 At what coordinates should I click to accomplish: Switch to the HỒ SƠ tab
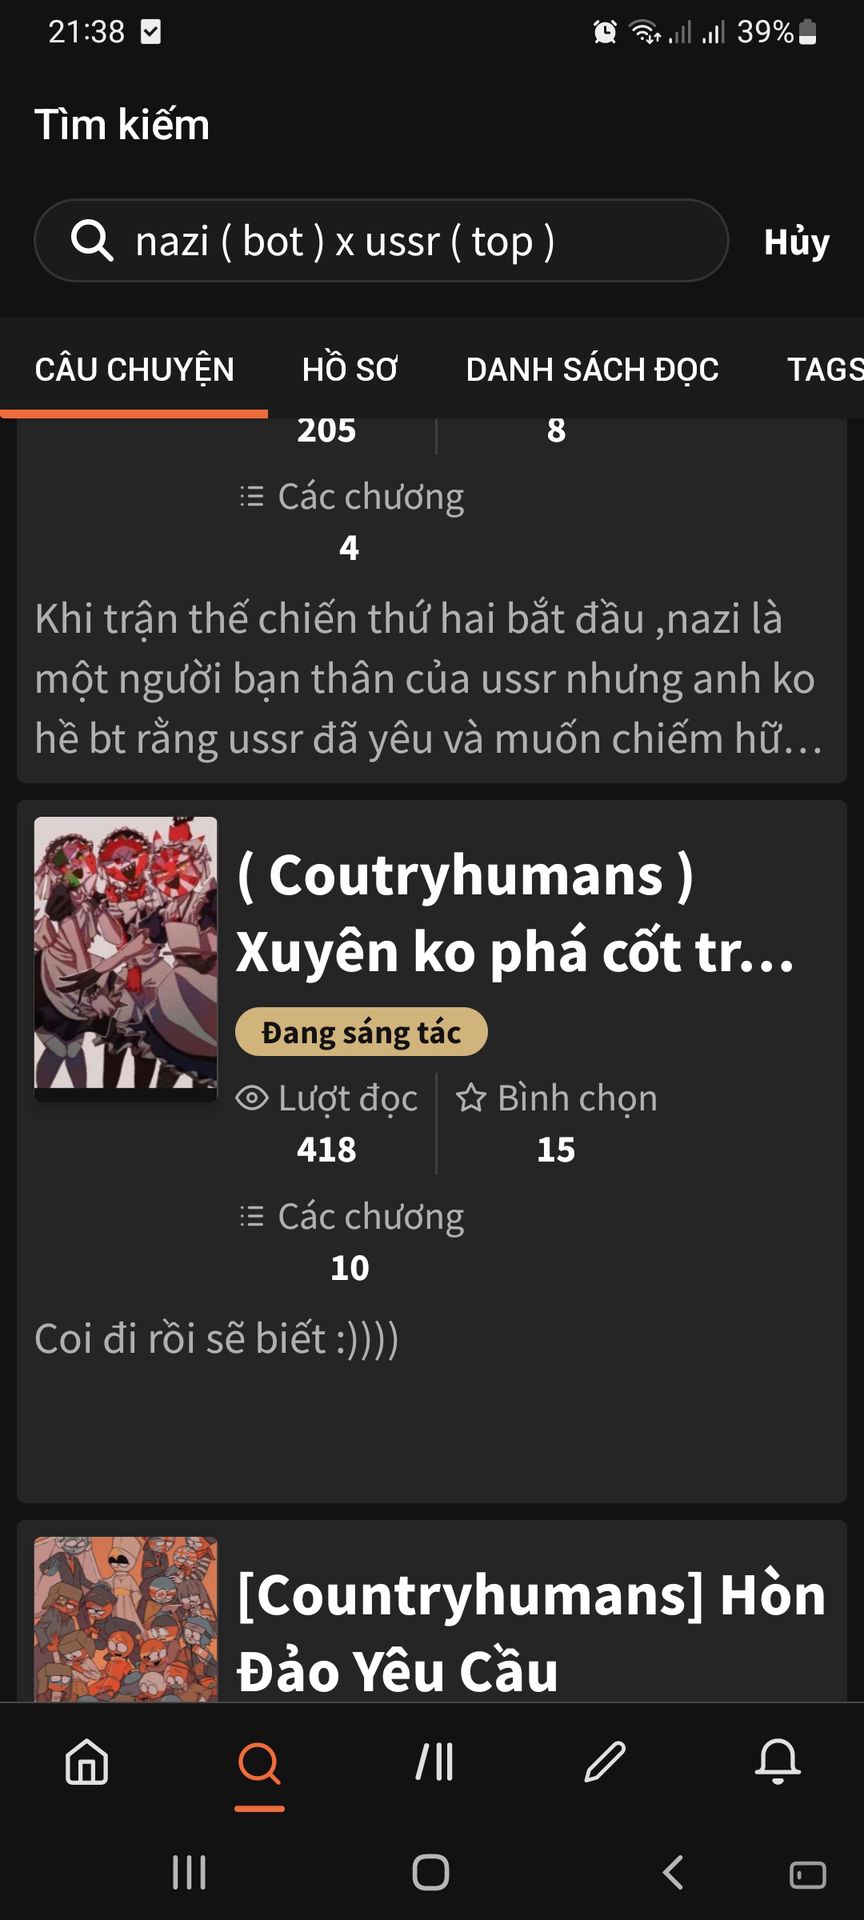click(350, 369)
